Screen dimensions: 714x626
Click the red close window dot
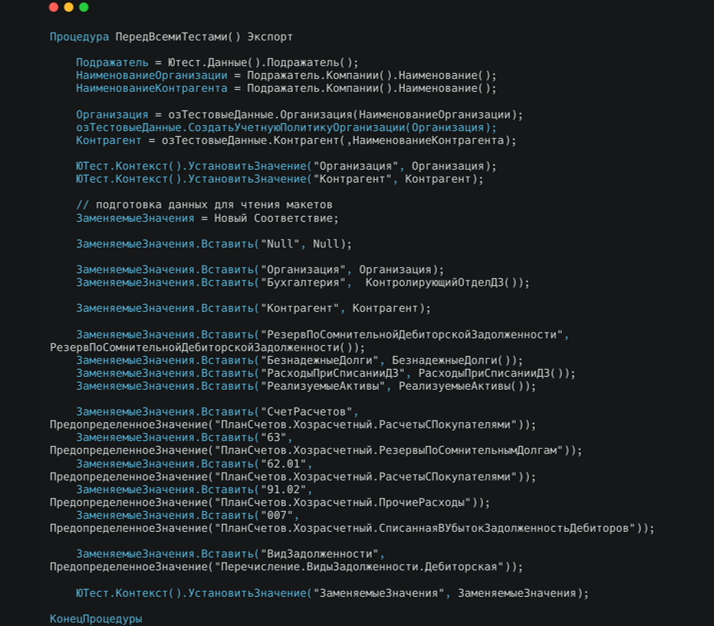[54, 7]
